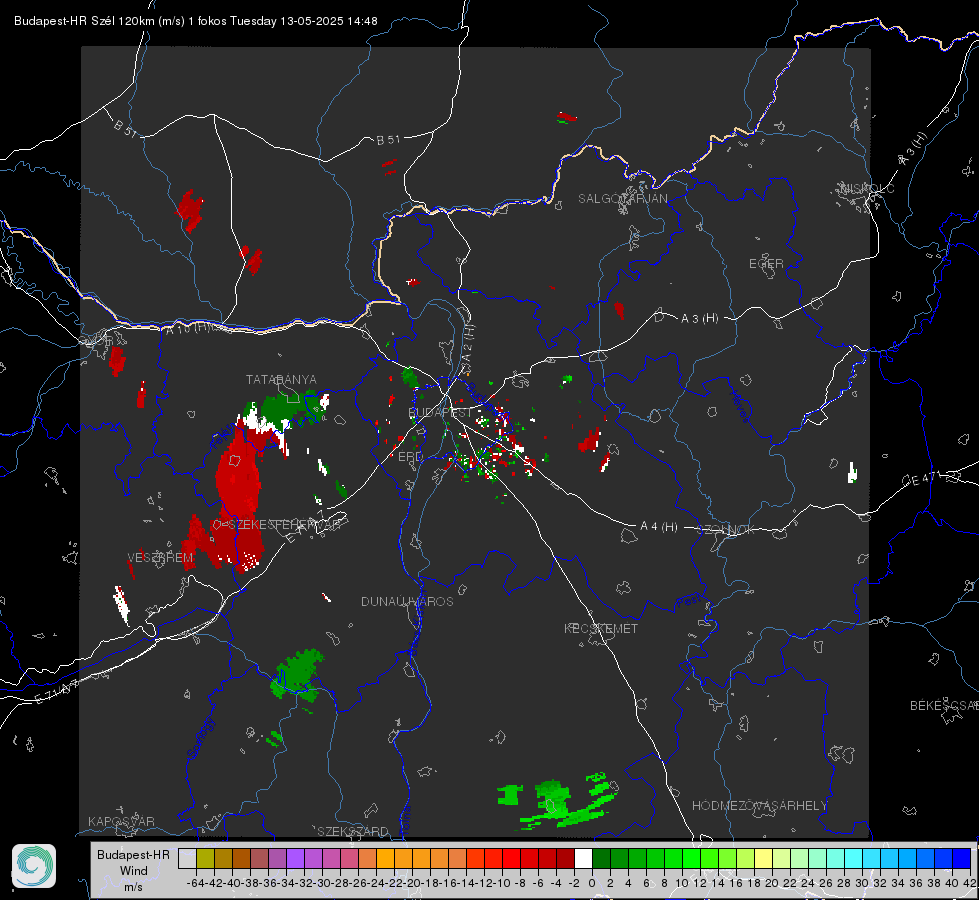Select the deep blue swatch from 40 to 42

coord(962,858)
